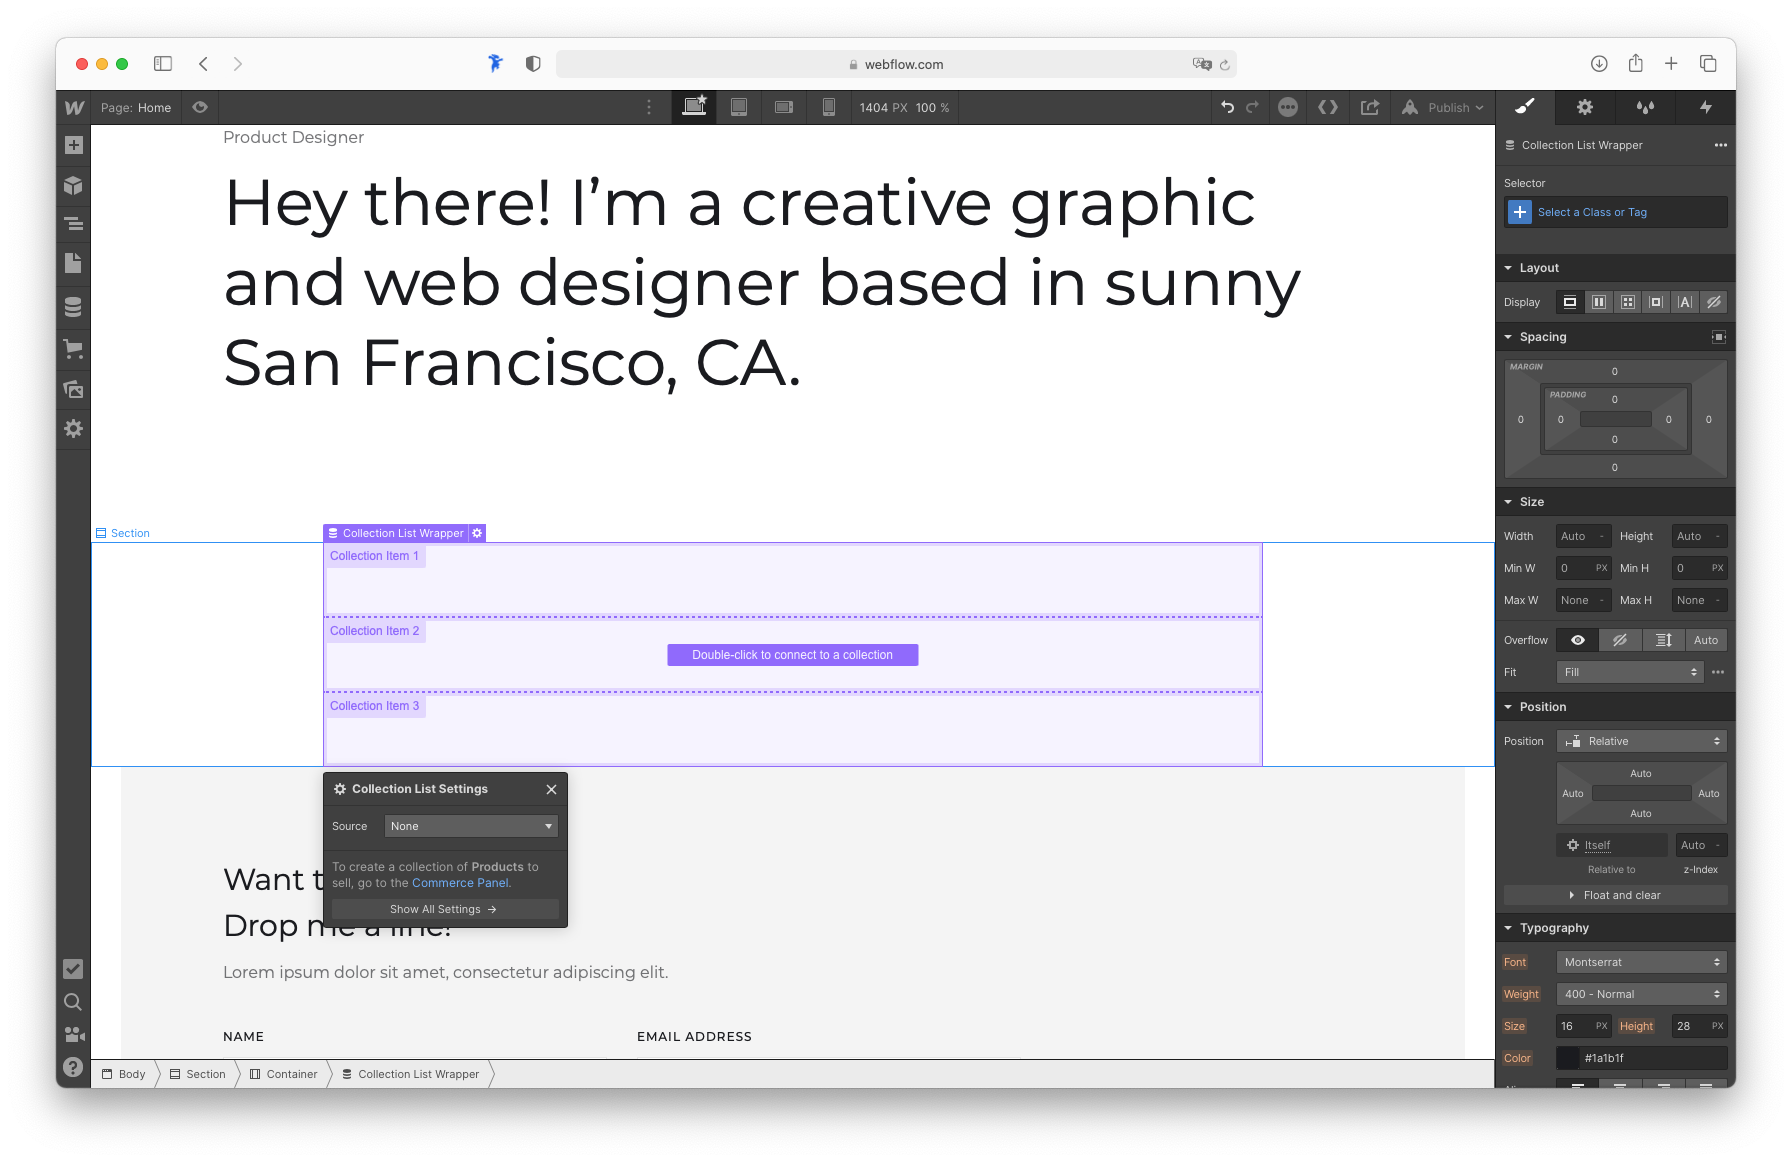
Task: Open the CMS Collections panel
Action: pos(73,306)
